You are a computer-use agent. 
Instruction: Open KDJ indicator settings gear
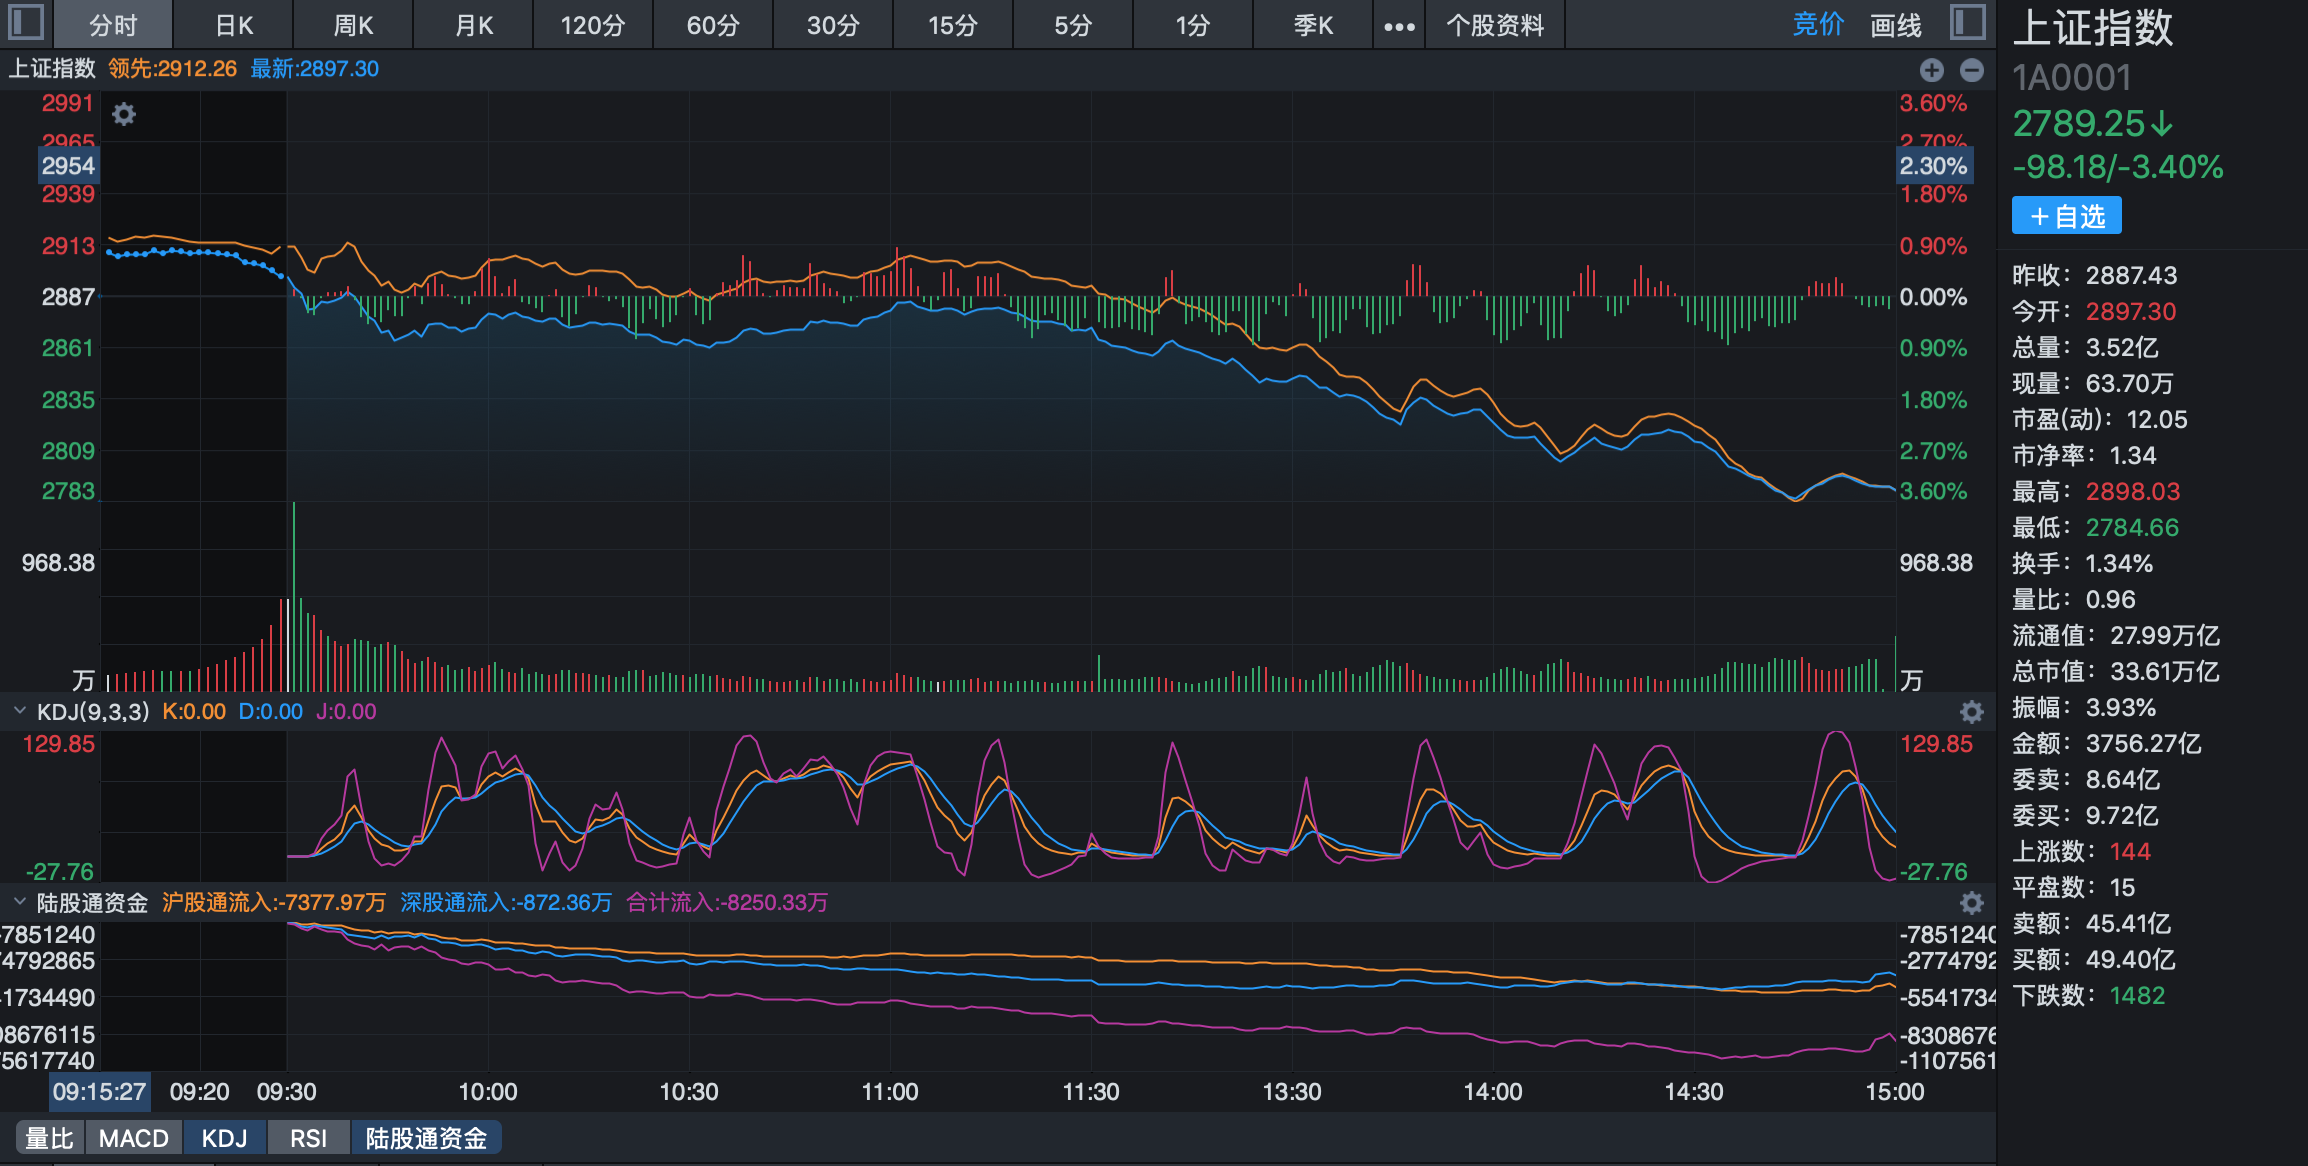click(1971, 712)
